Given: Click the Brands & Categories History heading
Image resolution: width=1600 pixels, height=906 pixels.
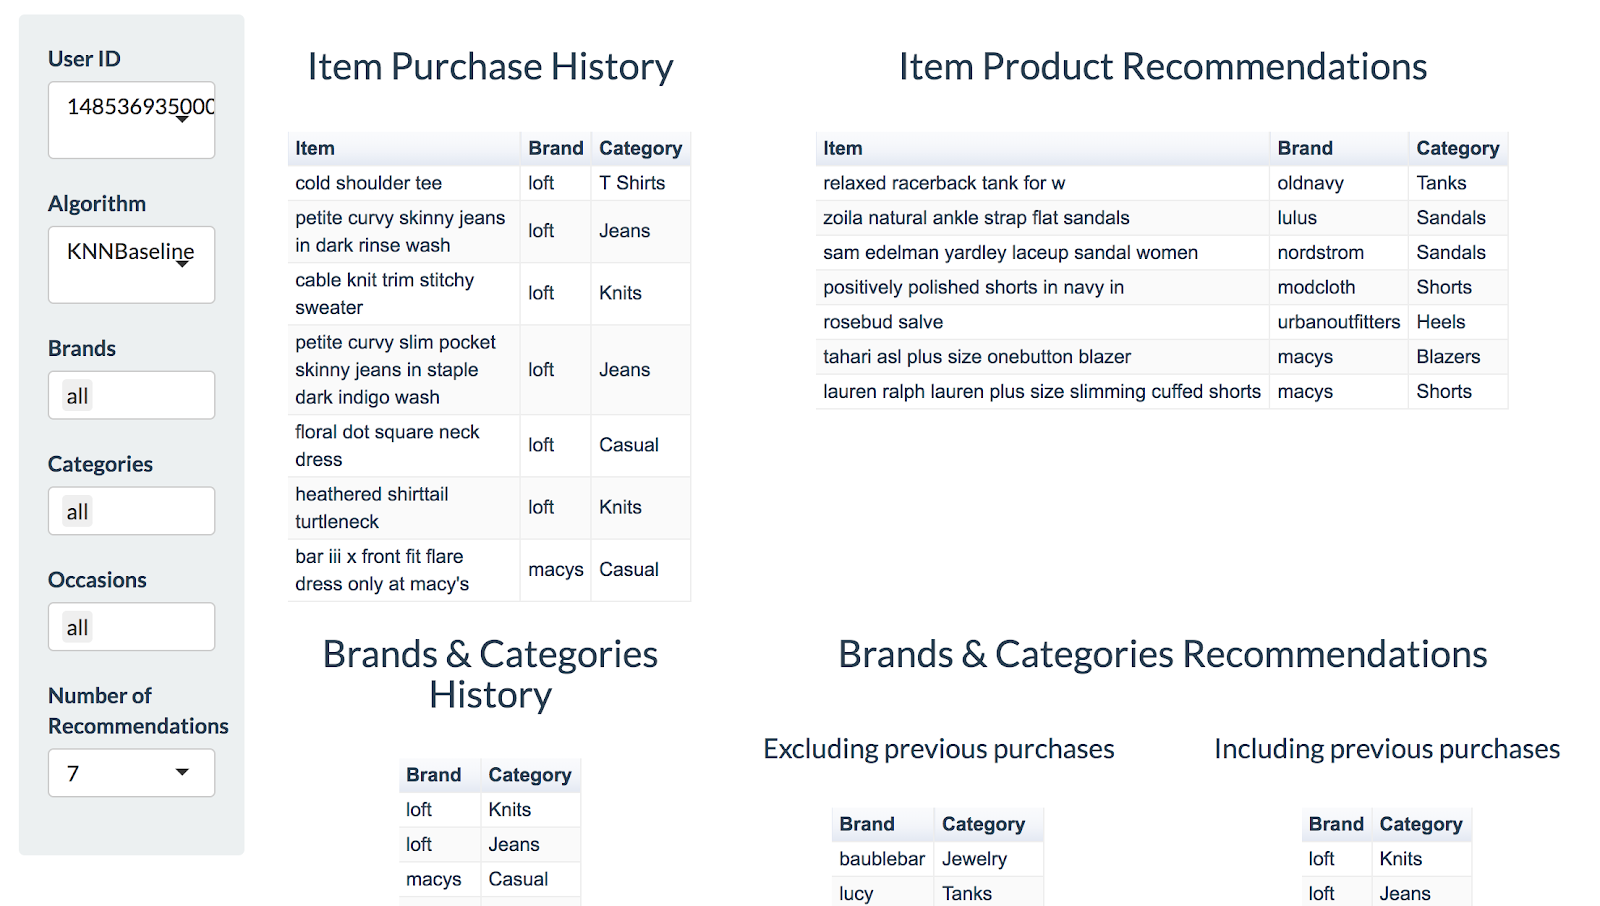Looking at the screenshot, I should [x=490, y=674].
